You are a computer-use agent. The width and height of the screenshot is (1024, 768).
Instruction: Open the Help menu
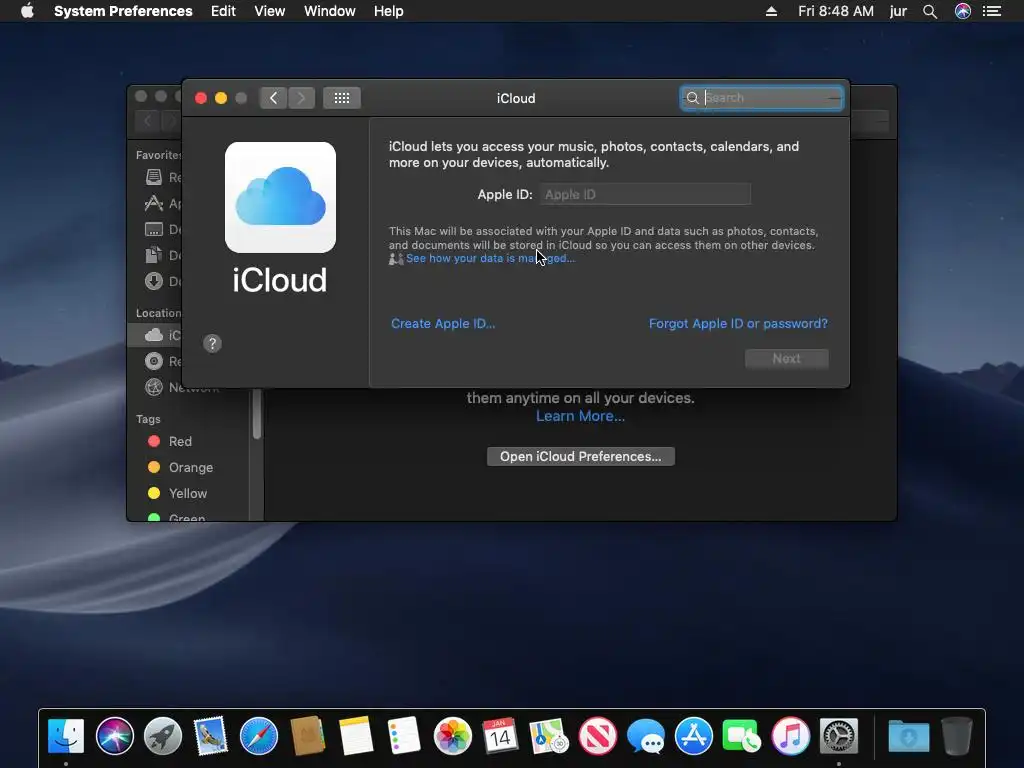pos(388,11)
